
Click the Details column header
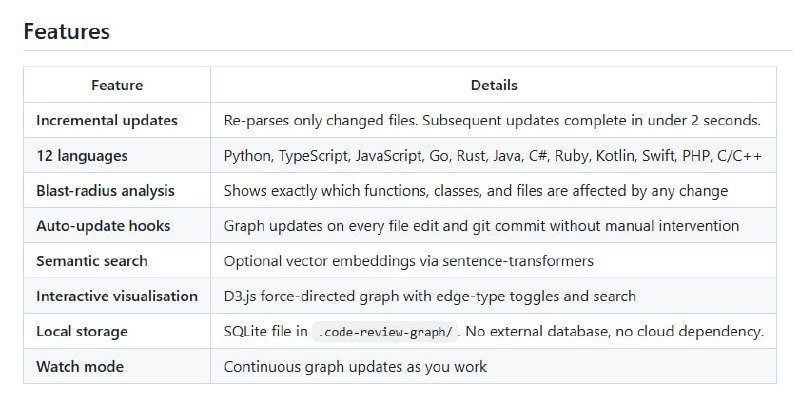493,85
